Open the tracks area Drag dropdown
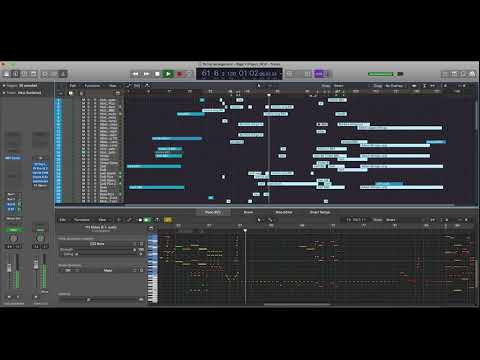 coord(394,86)
